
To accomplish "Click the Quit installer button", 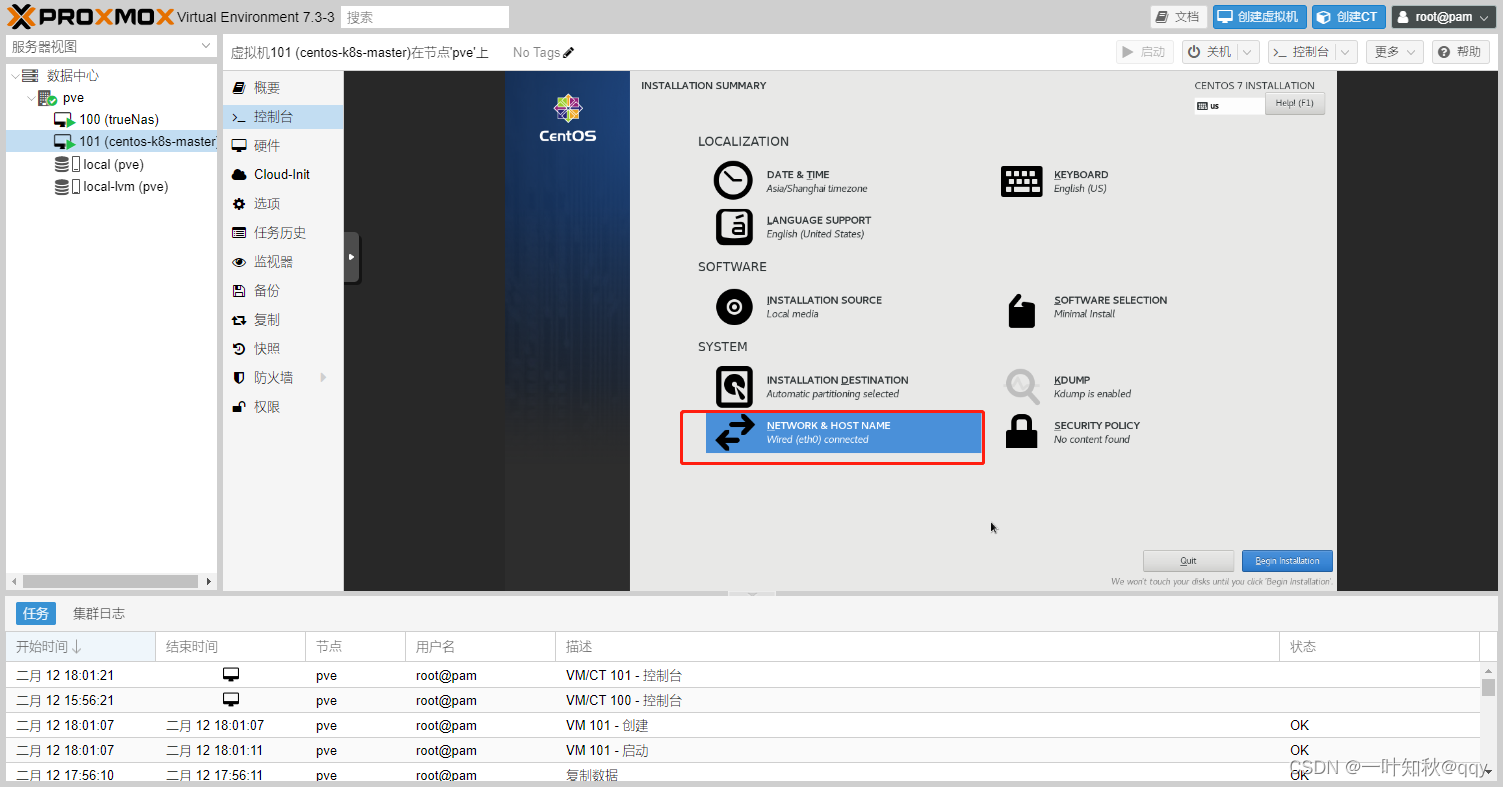I will coord(1188,561).
